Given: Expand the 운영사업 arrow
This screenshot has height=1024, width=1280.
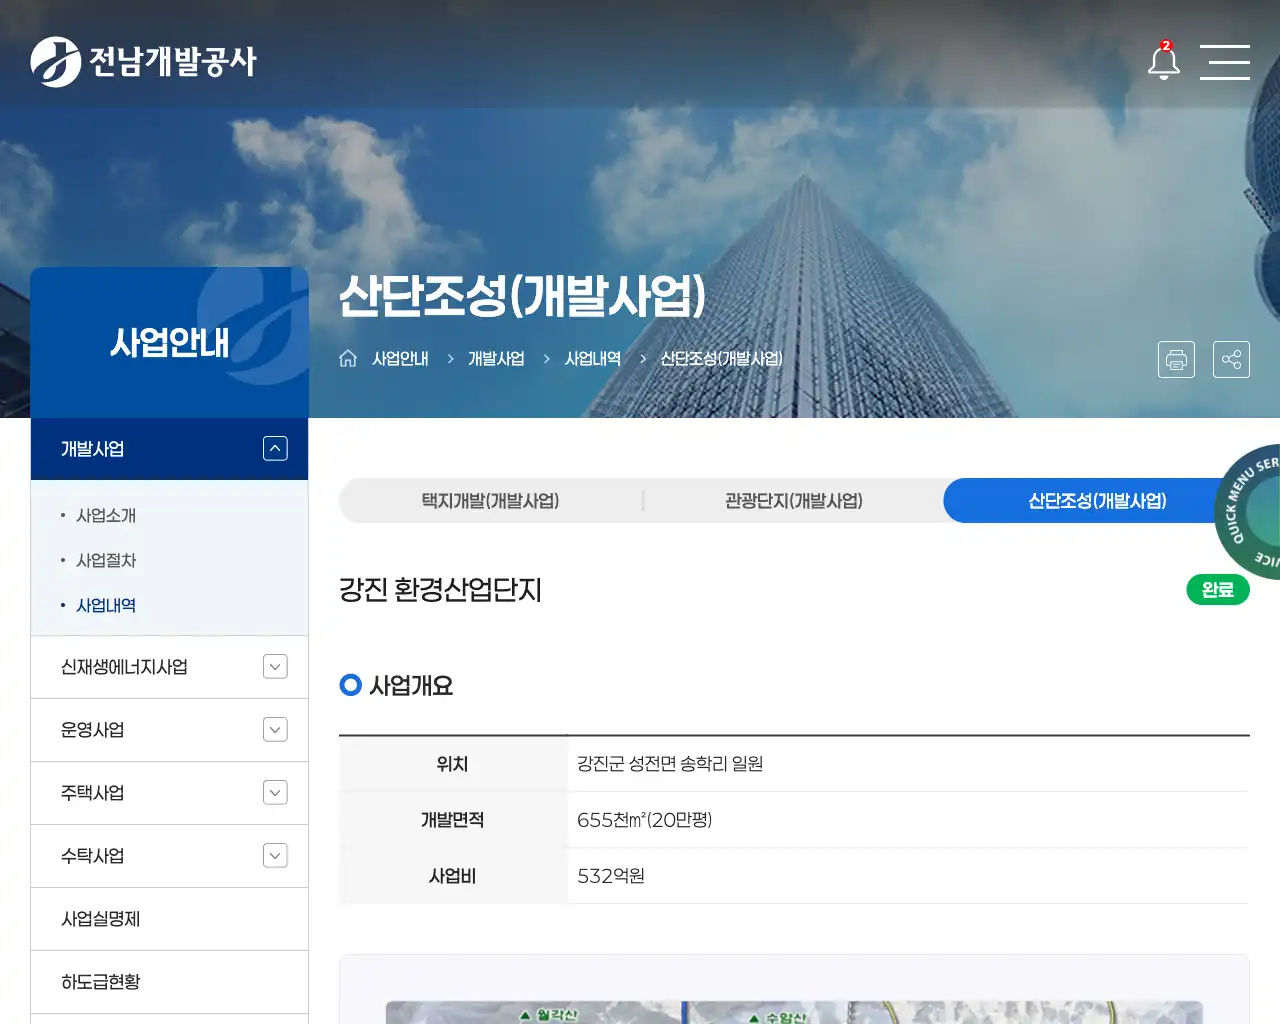Looking at the screenshot, I should [x=275, y=730].
